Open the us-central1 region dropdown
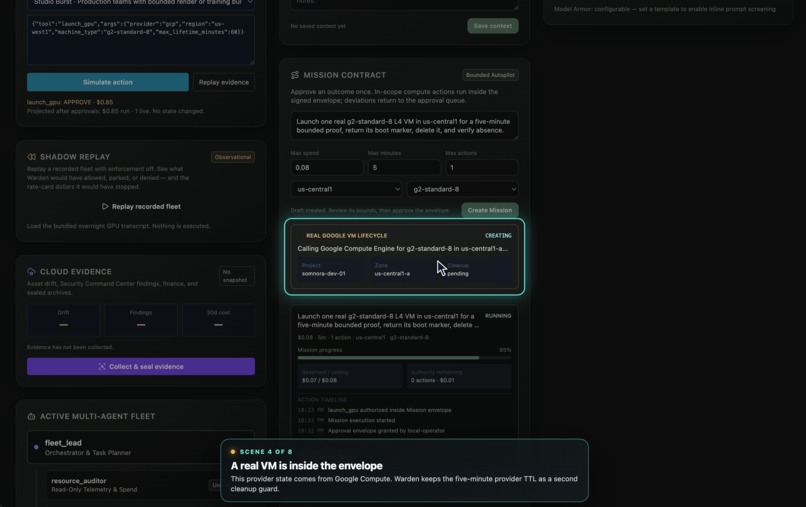 coord(346,189)
